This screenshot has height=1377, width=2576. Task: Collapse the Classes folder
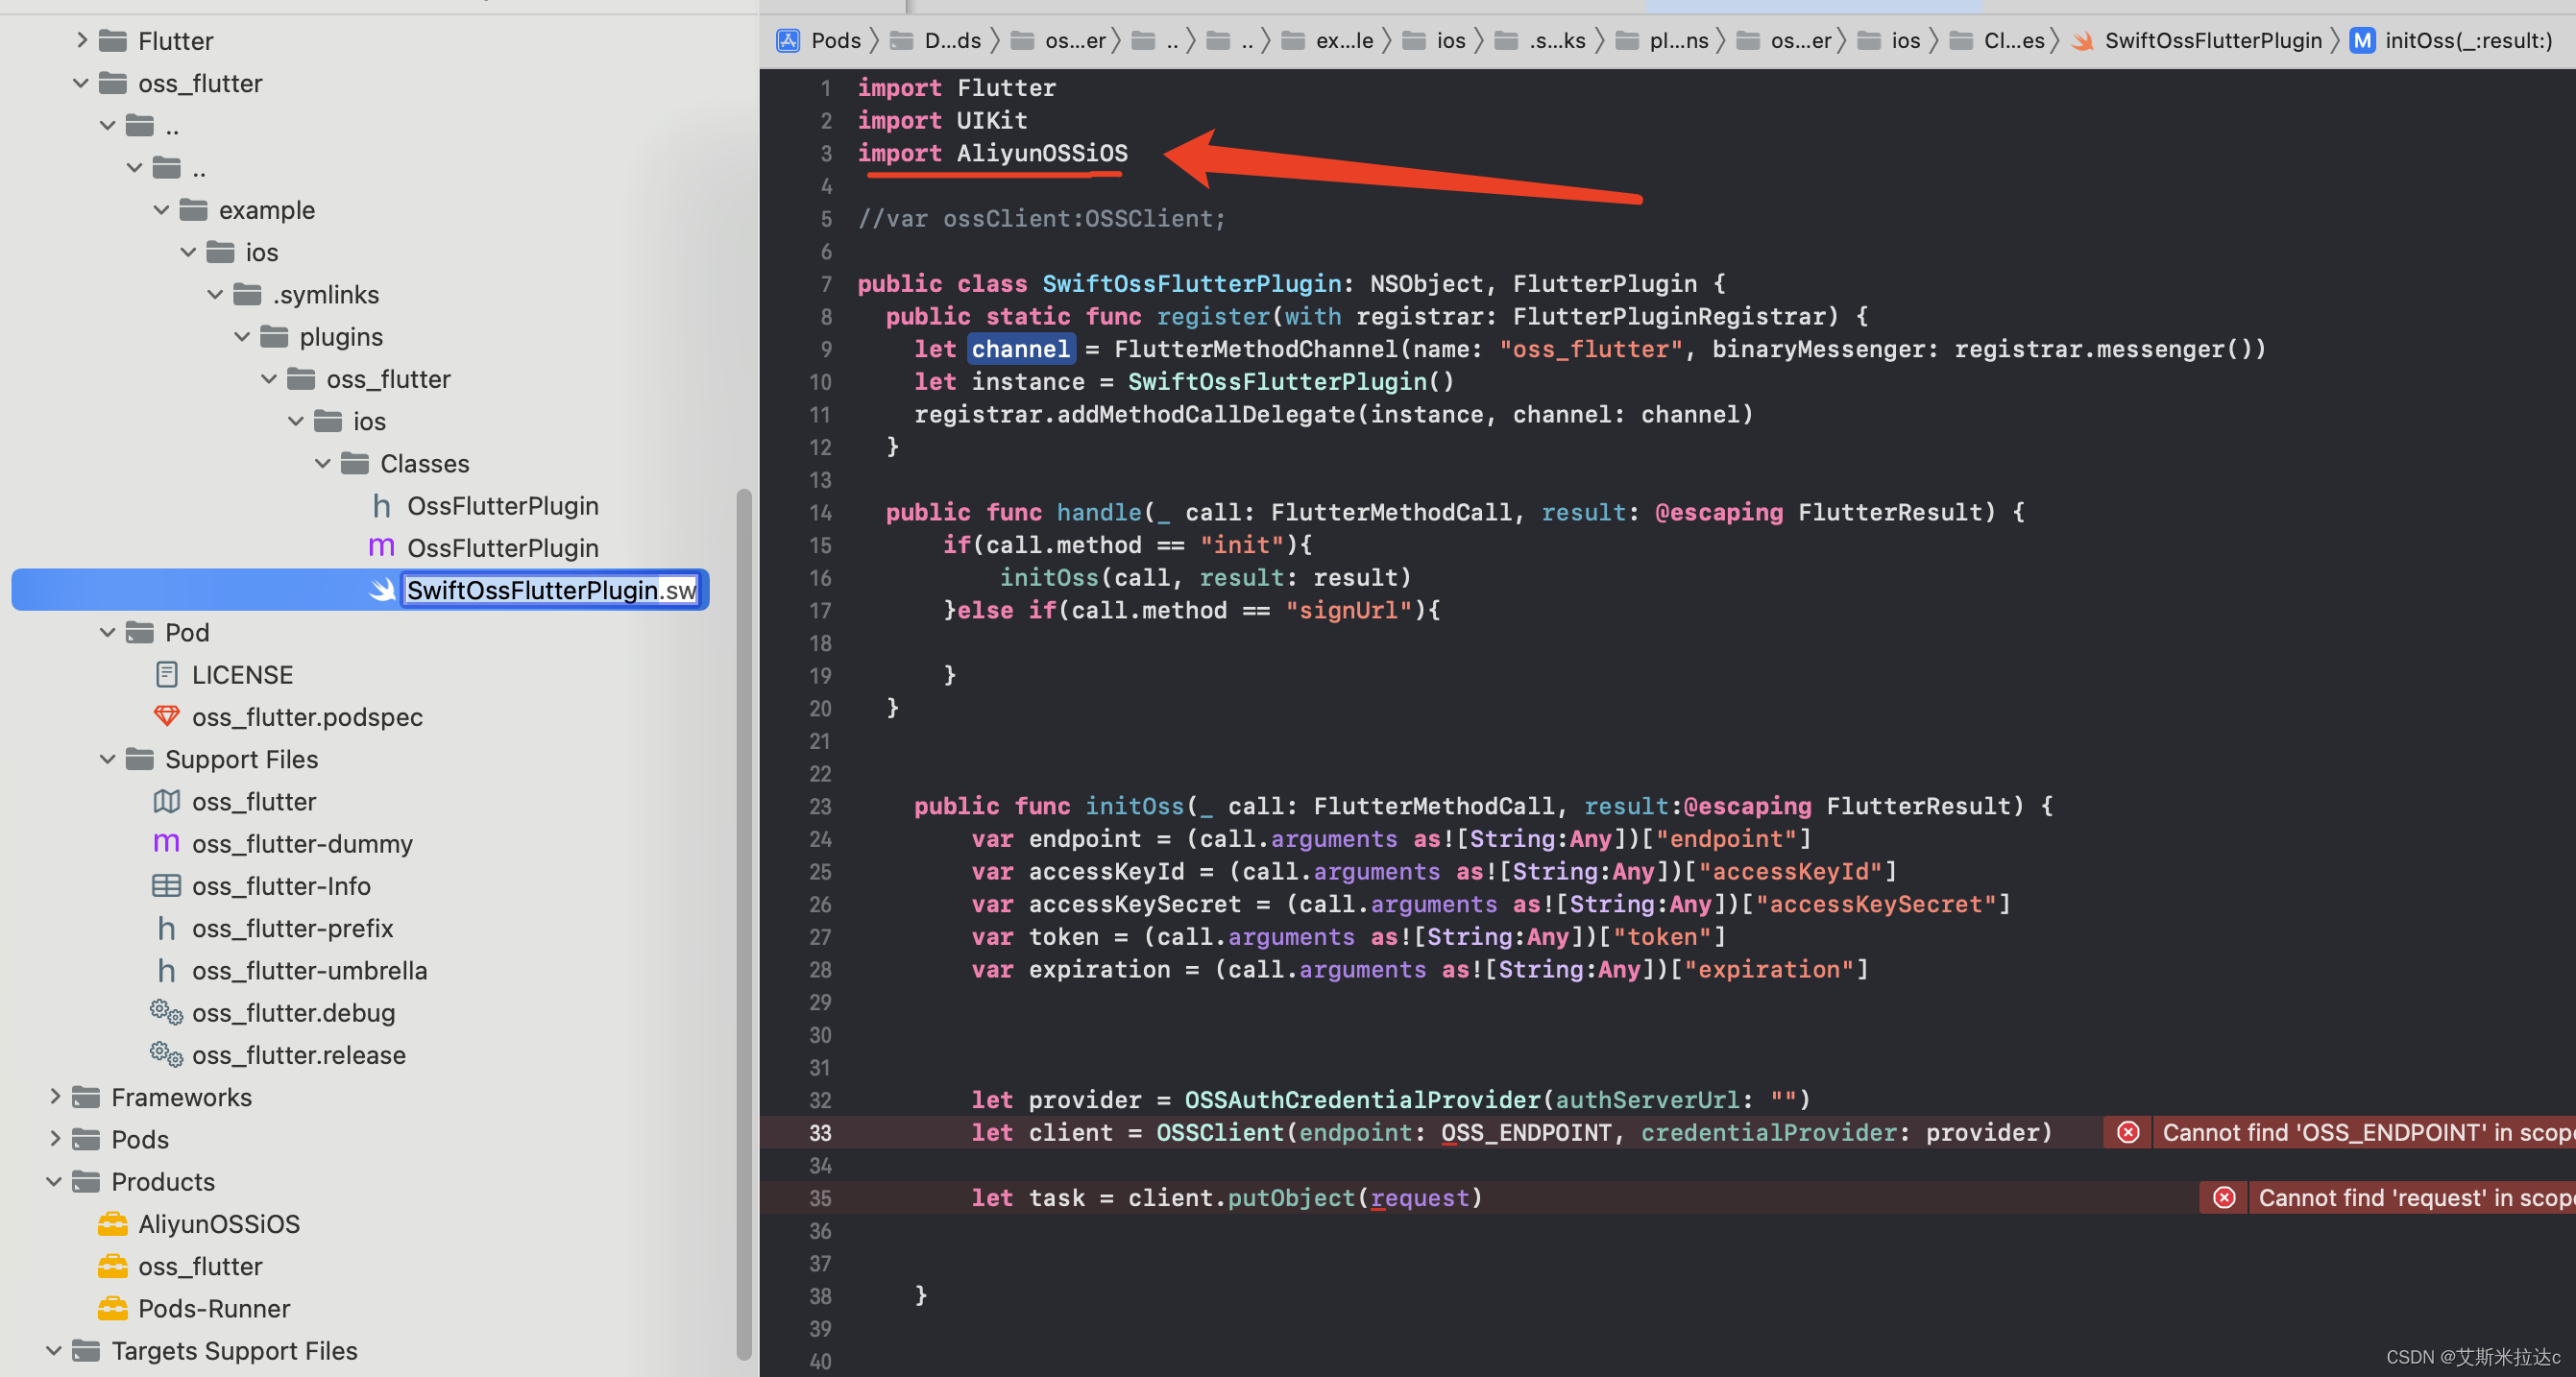(x=323, y=463)
